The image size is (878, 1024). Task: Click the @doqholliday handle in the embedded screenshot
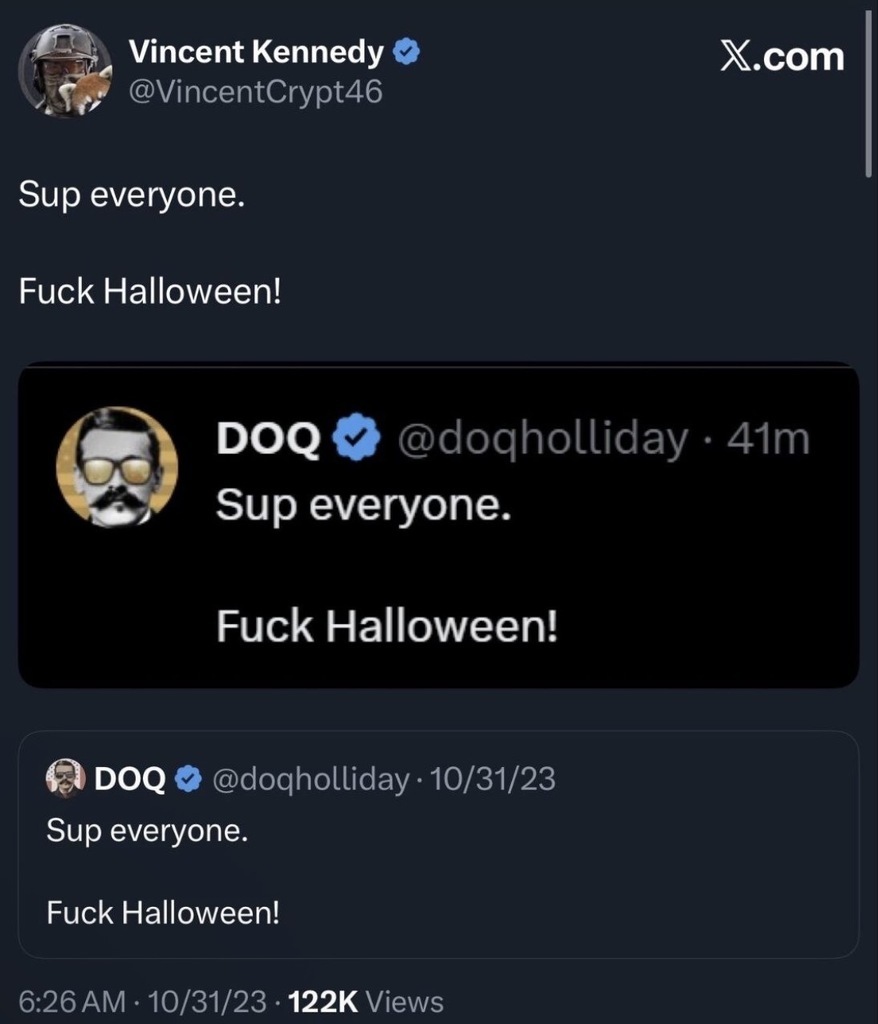pos(543,438)
